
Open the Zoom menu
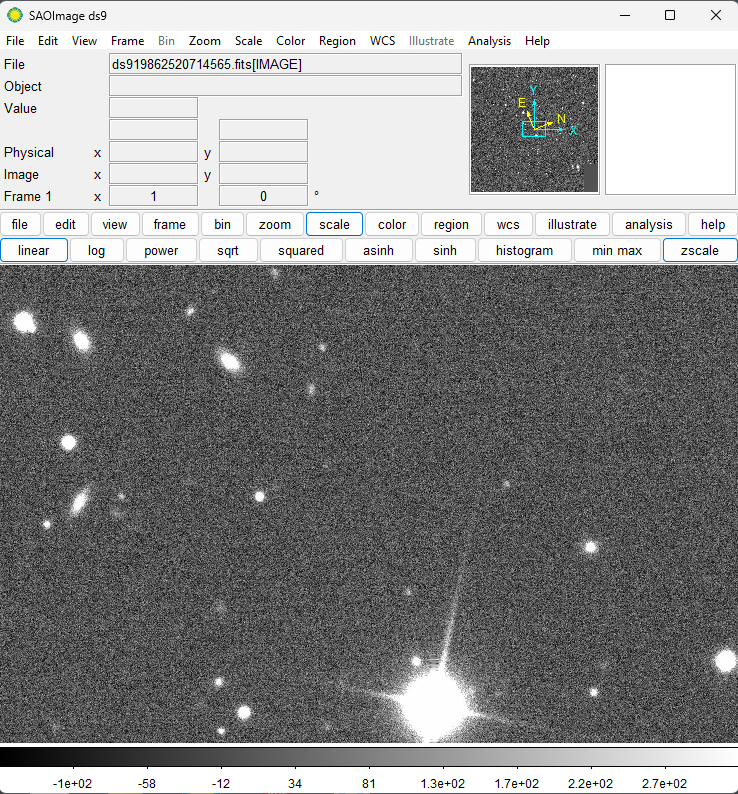205,41
